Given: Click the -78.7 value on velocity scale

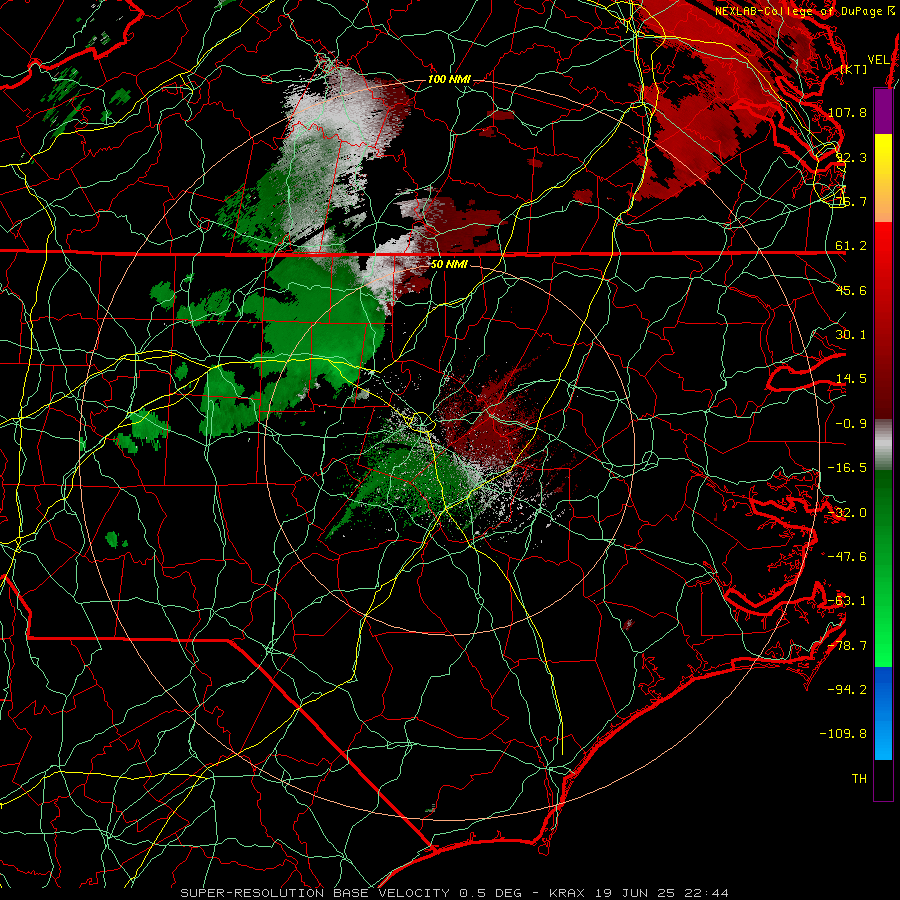Looking at the screenshot, I should click(x=847, y=646).
